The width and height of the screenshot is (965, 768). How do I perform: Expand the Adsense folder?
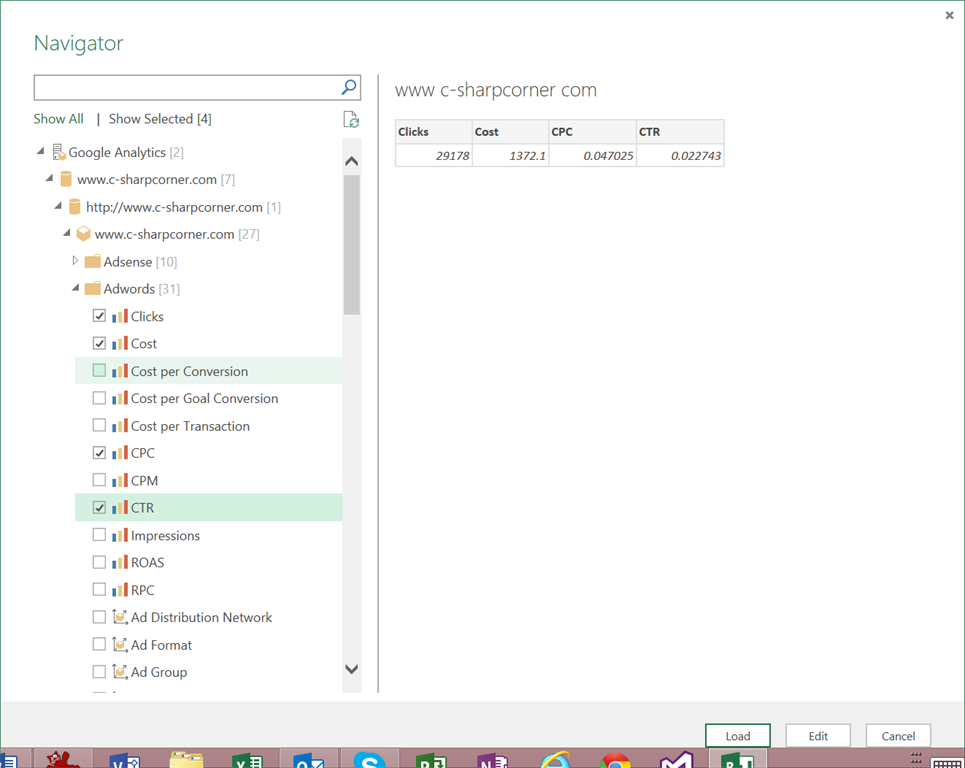pos(75,260)
